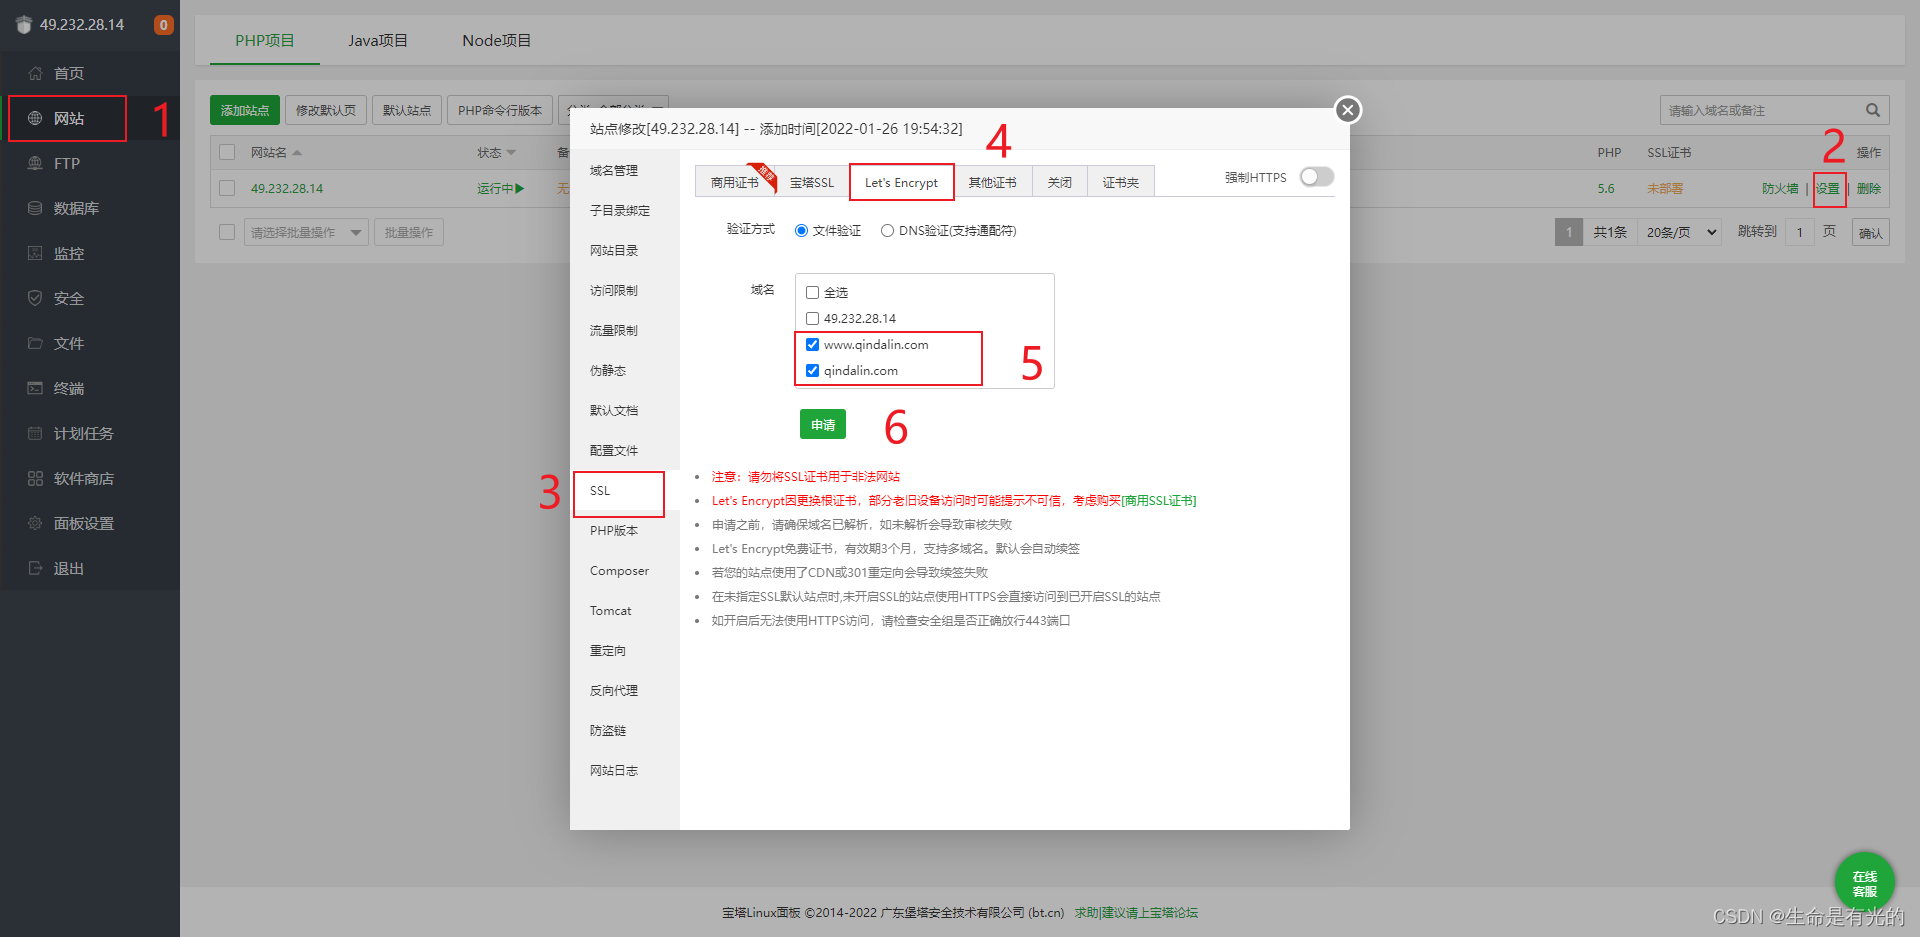Click the 商用SSL证书 link in the notes
The image size is (1920, 937).
1158,501
